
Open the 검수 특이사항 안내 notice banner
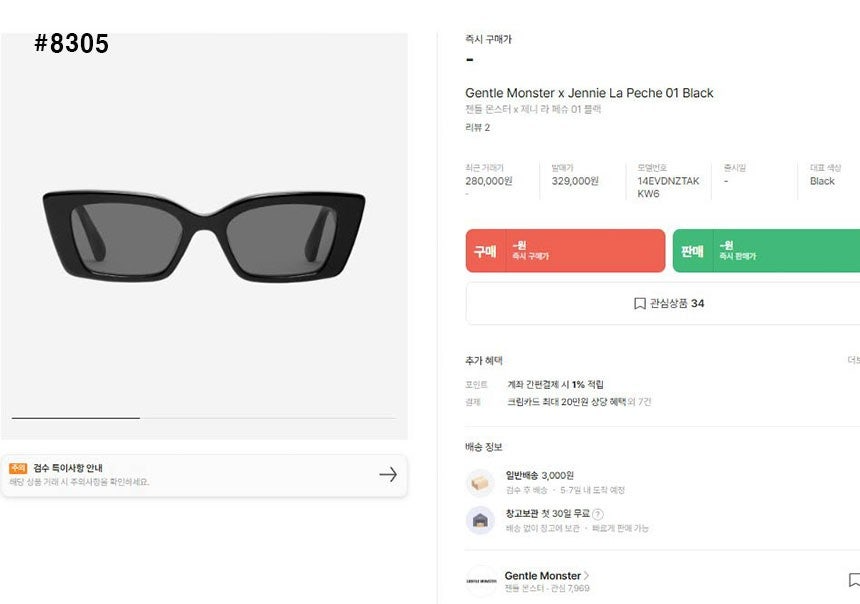pos(204,476)
